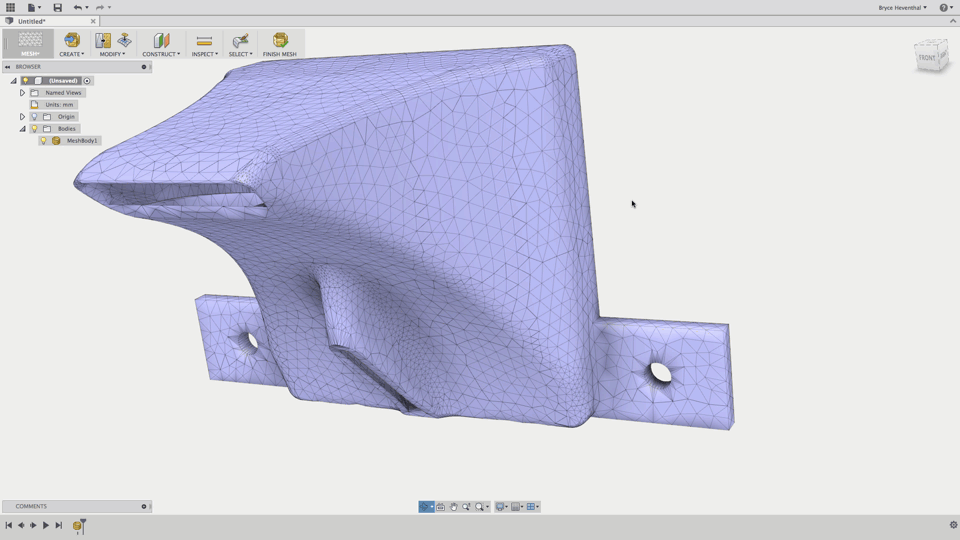Screen dimensions: 960x540
Task: Hide the Origin folder via lightbulb
Action: click(x=34, y=117)
